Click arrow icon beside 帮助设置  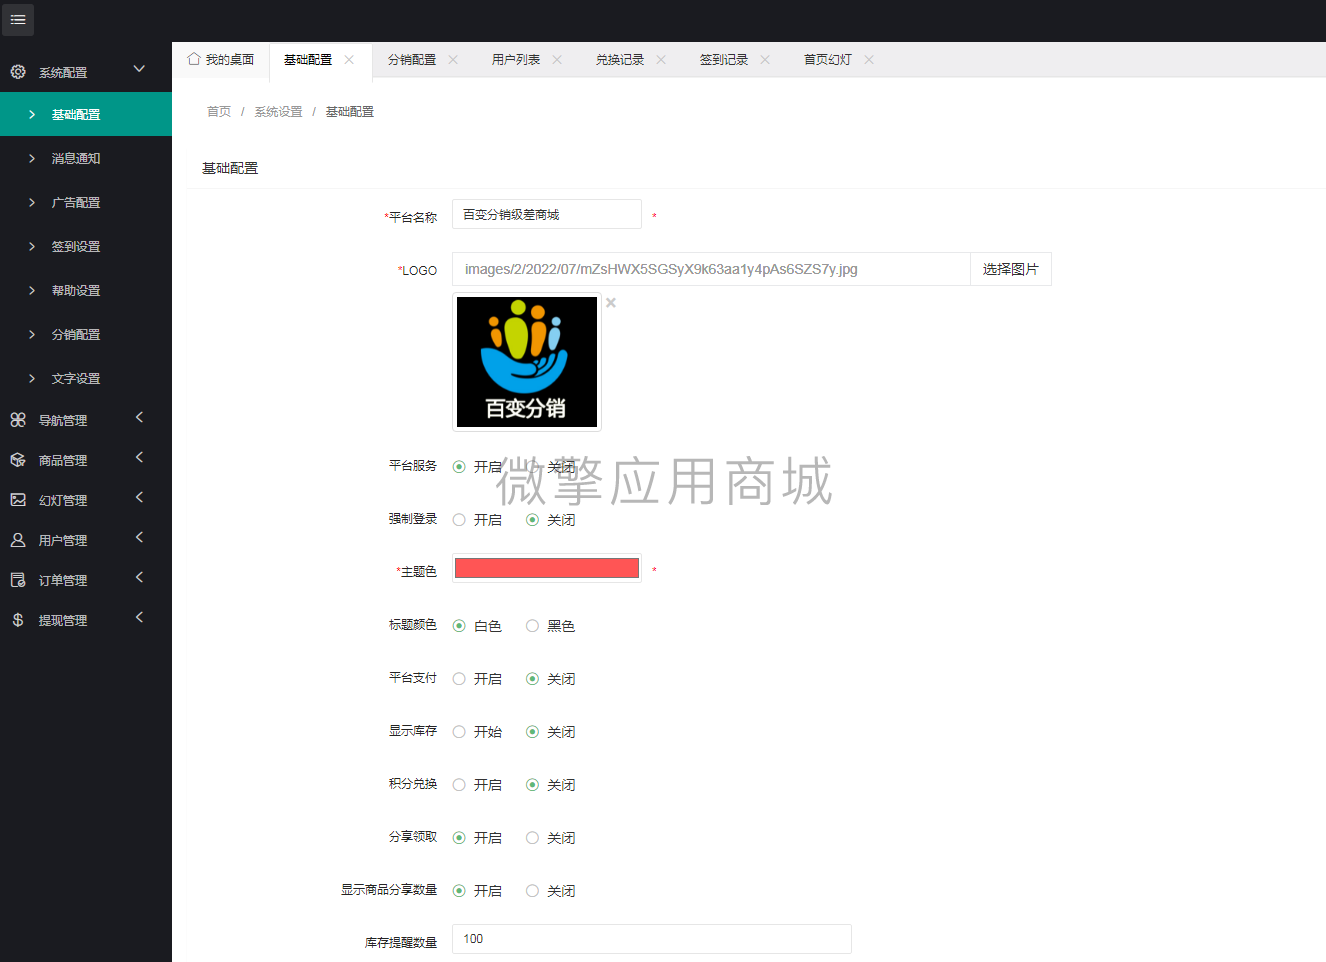32,290
